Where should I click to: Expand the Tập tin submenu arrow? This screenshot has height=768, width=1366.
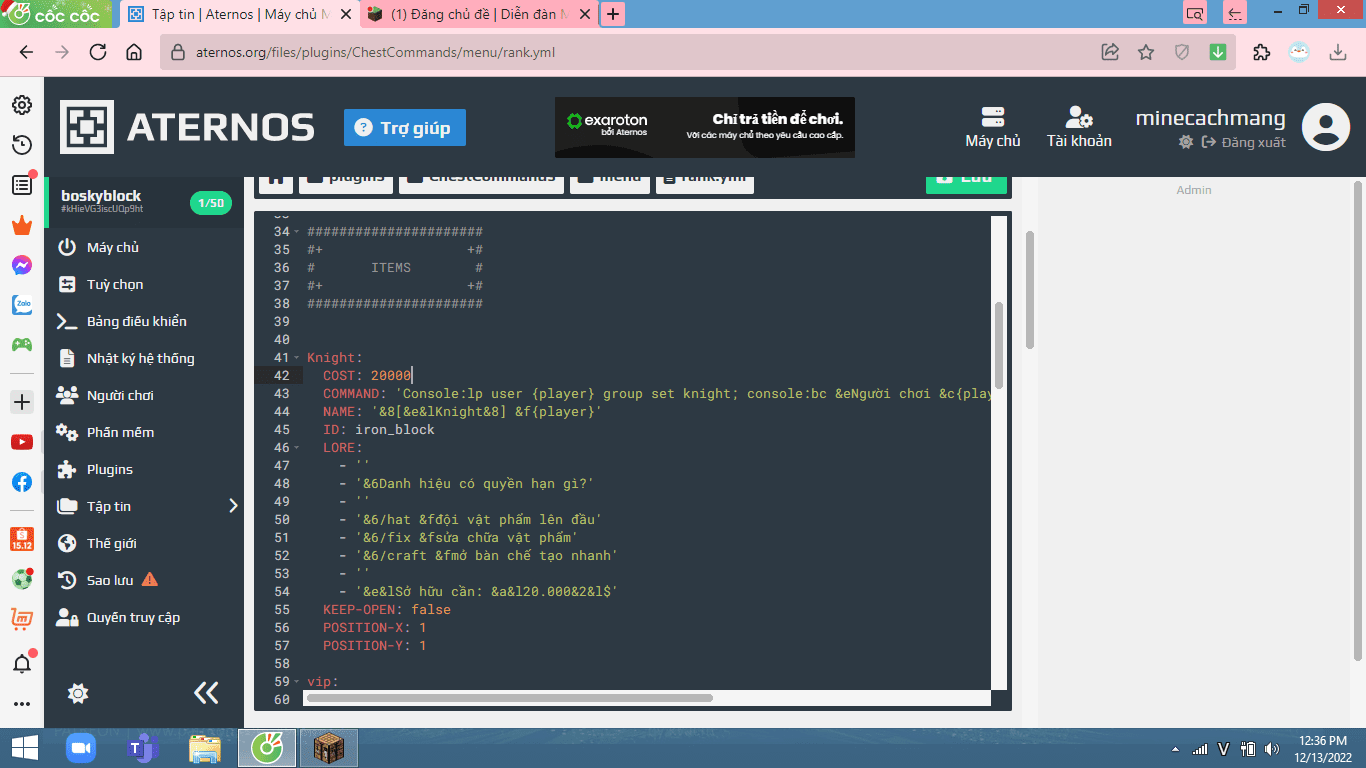point(233,506)
